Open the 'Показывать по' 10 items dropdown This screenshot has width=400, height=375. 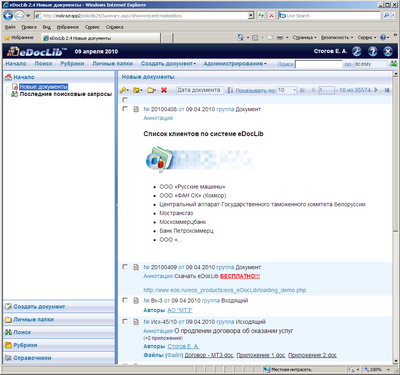pos(286,90)
